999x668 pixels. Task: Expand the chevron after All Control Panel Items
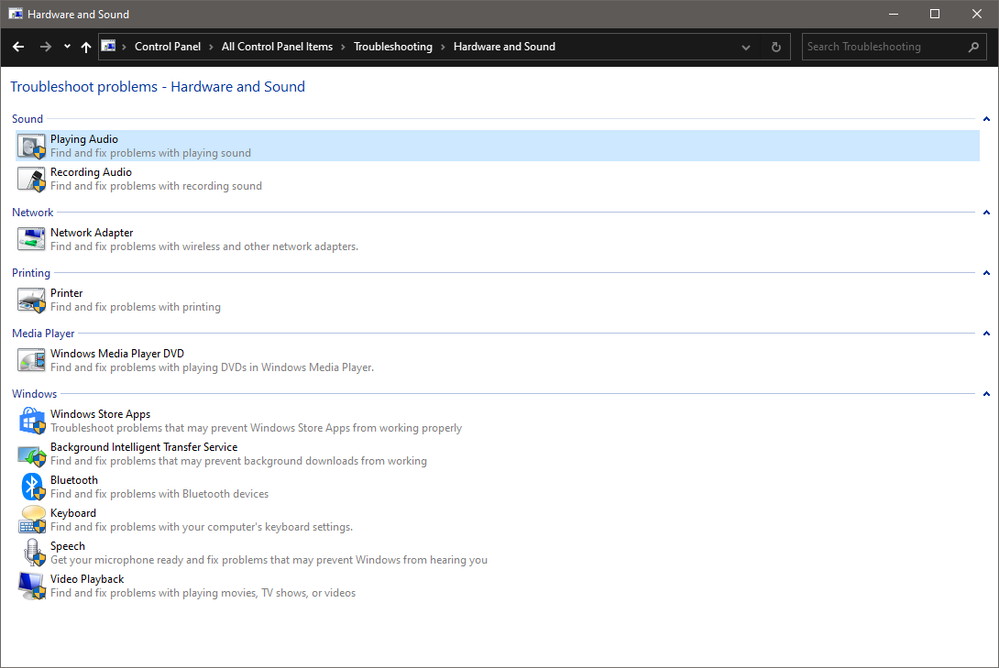coord(343,47)
